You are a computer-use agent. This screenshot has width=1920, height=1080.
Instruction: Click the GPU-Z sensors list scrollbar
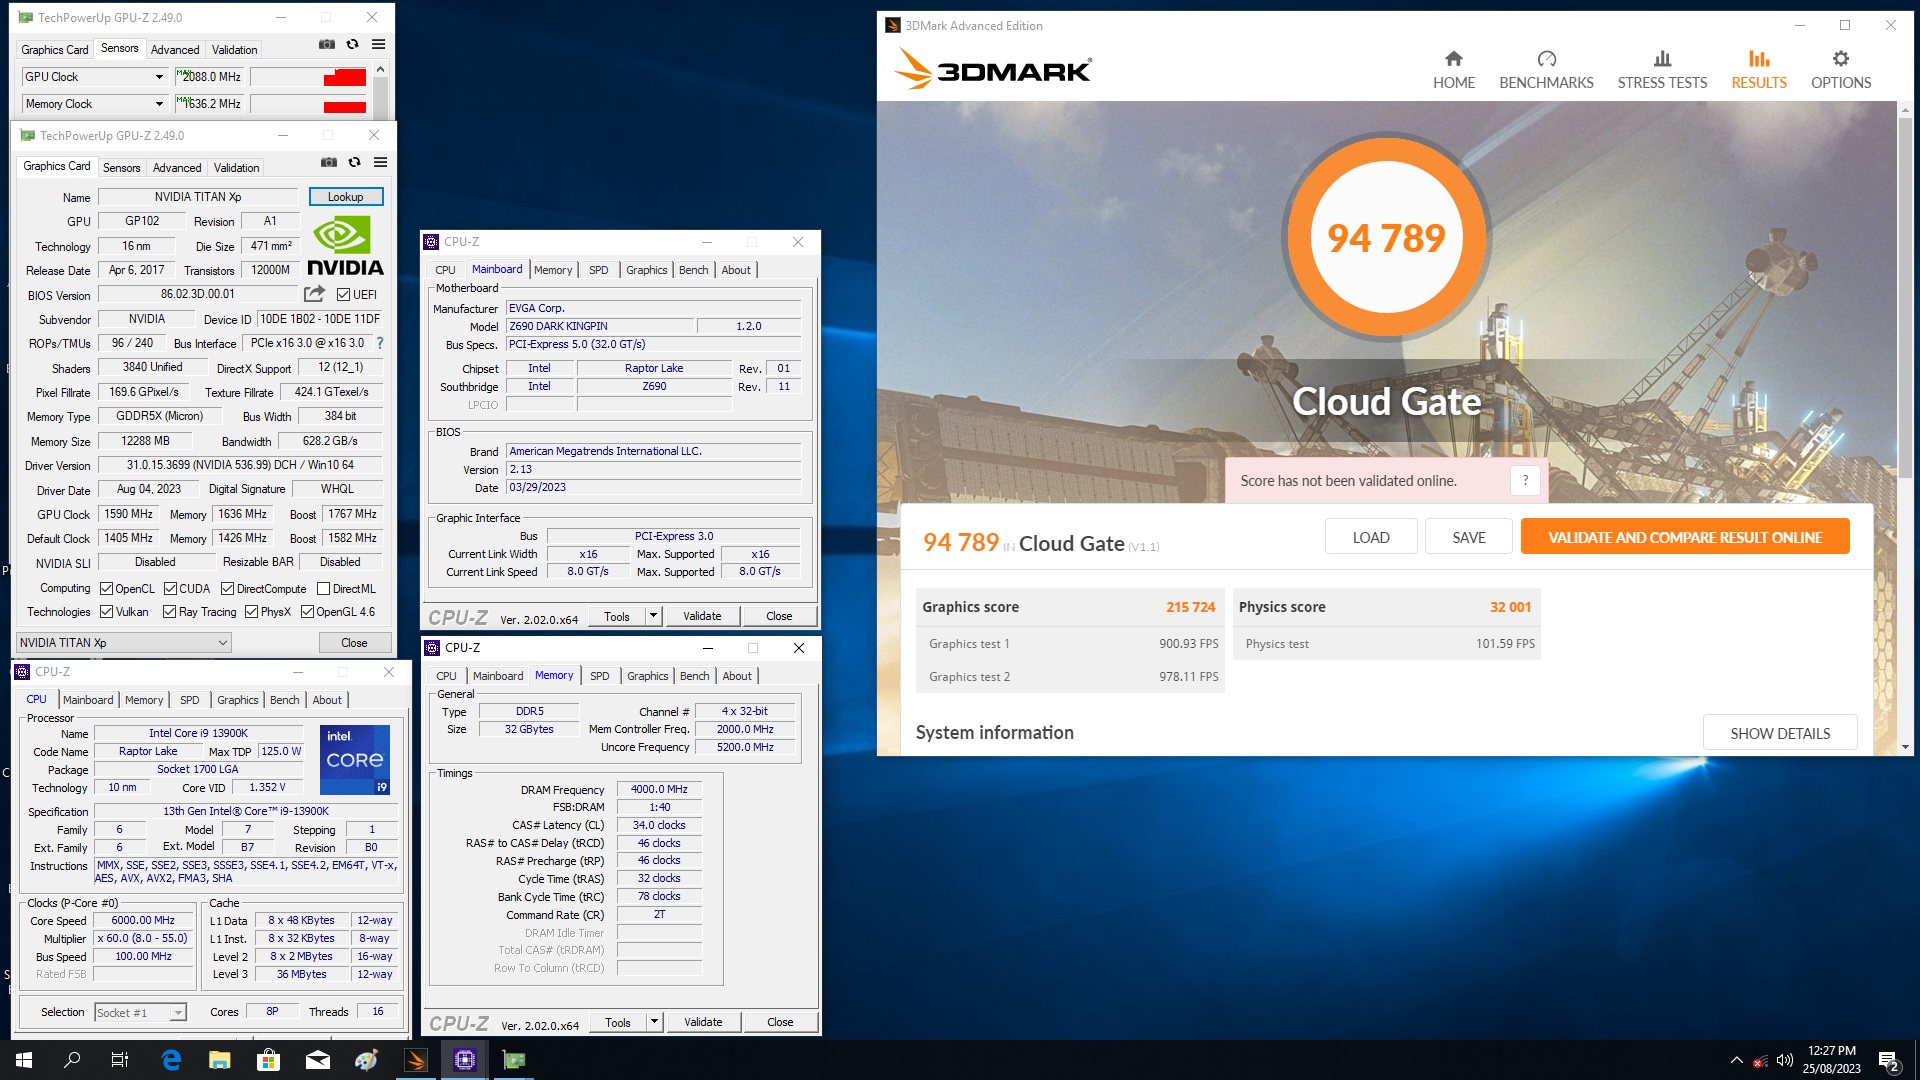pyautogui.click(x=380, y=90)
